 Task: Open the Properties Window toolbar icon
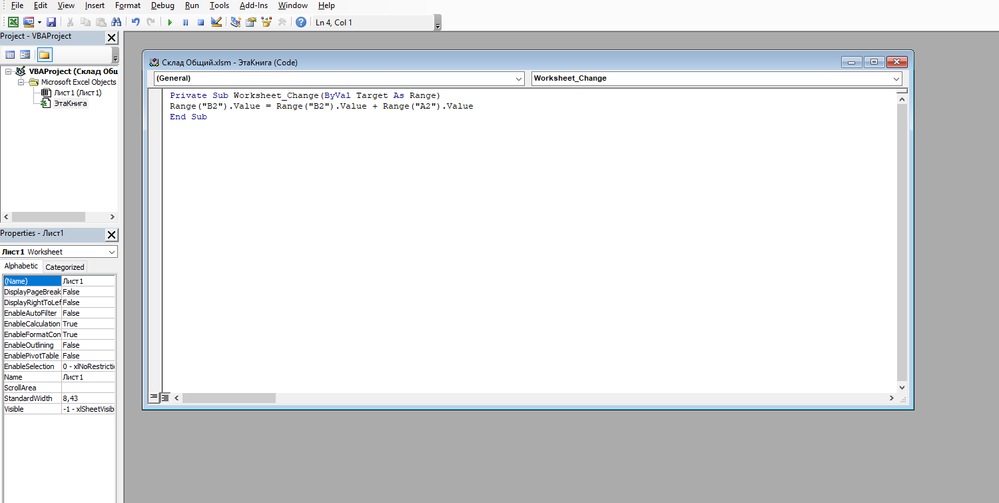(x=251, y=22)
